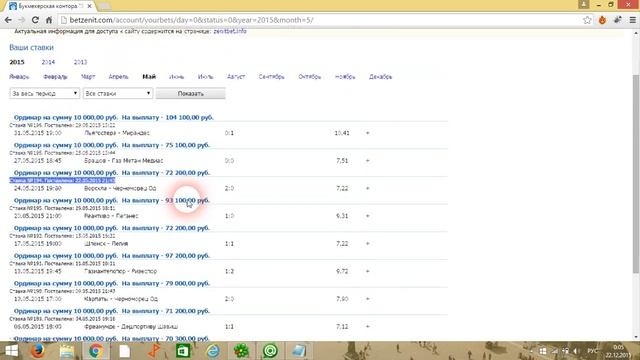
Task: Click bet header with payout 97 200,00 руб.
Action: [112, 256]
